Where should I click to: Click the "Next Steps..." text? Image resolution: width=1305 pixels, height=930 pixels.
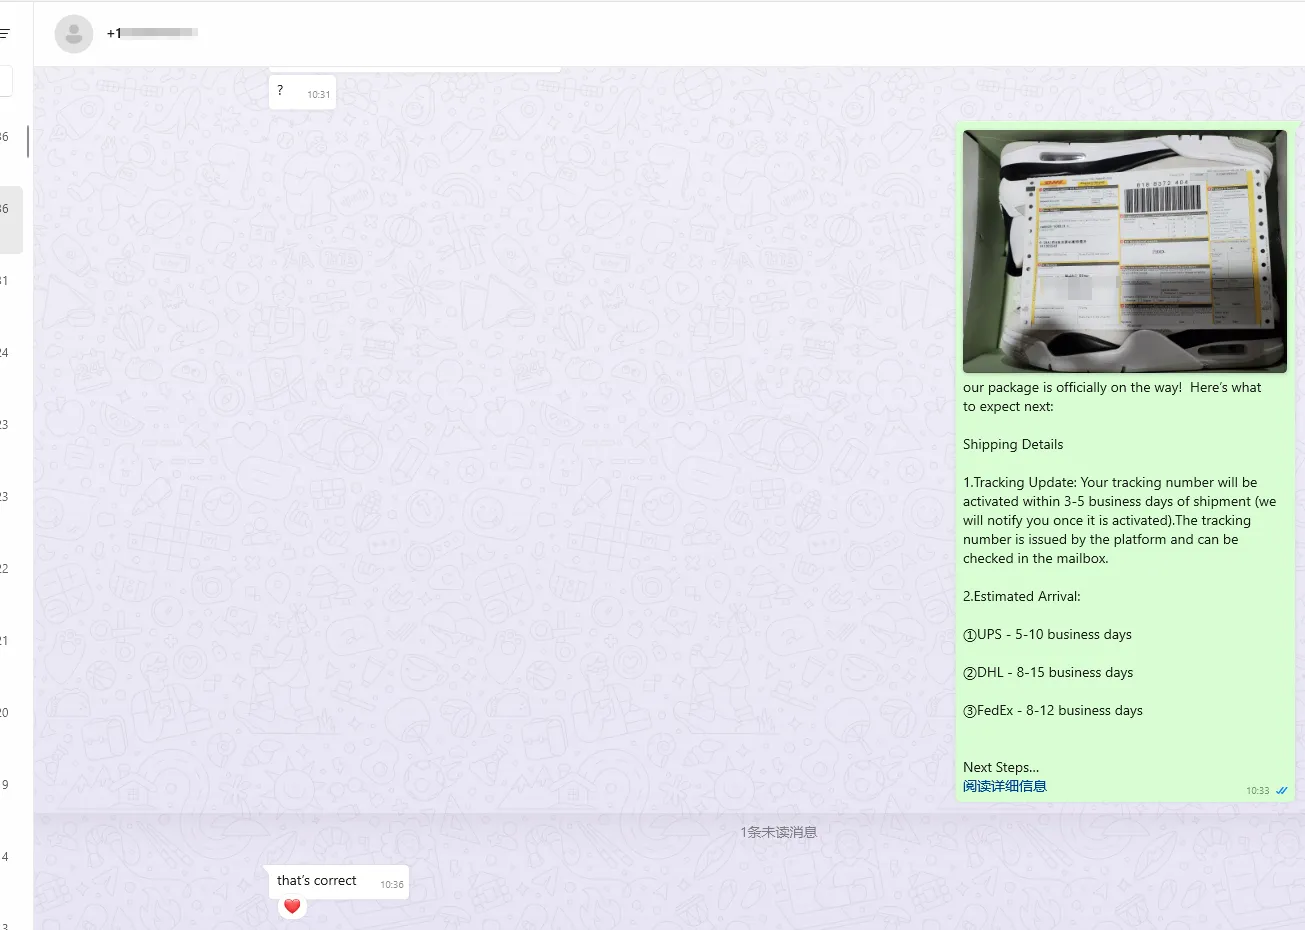point(1001,767)
